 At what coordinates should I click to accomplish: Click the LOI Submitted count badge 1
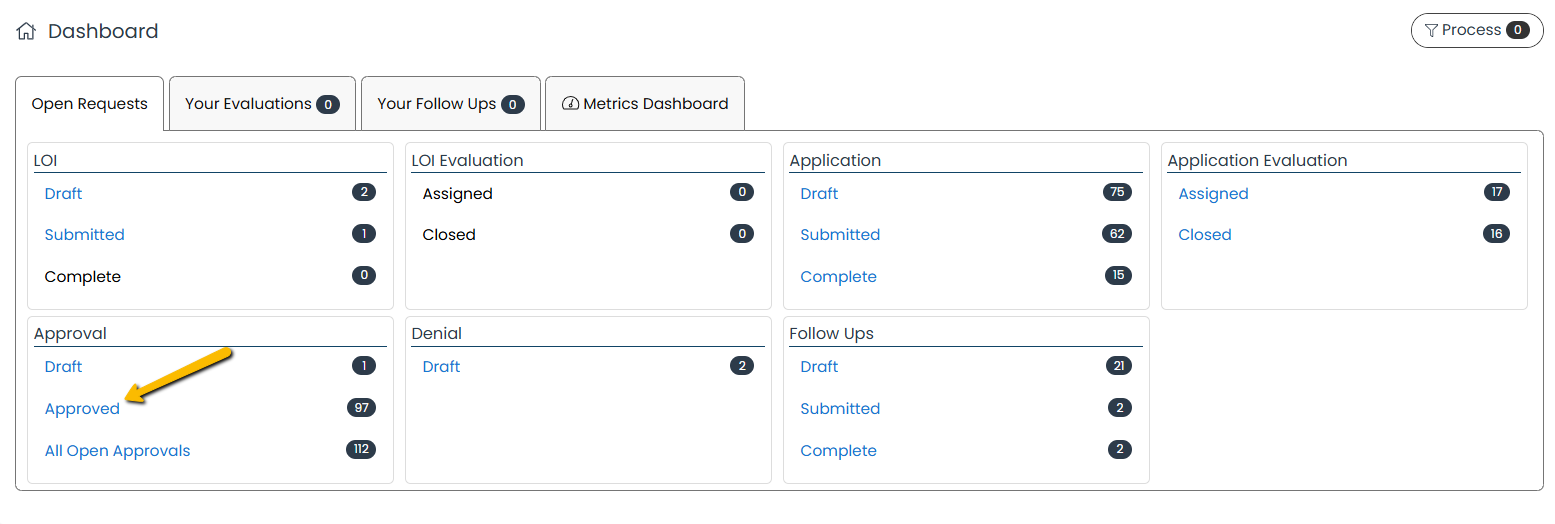tap(364, 234)
